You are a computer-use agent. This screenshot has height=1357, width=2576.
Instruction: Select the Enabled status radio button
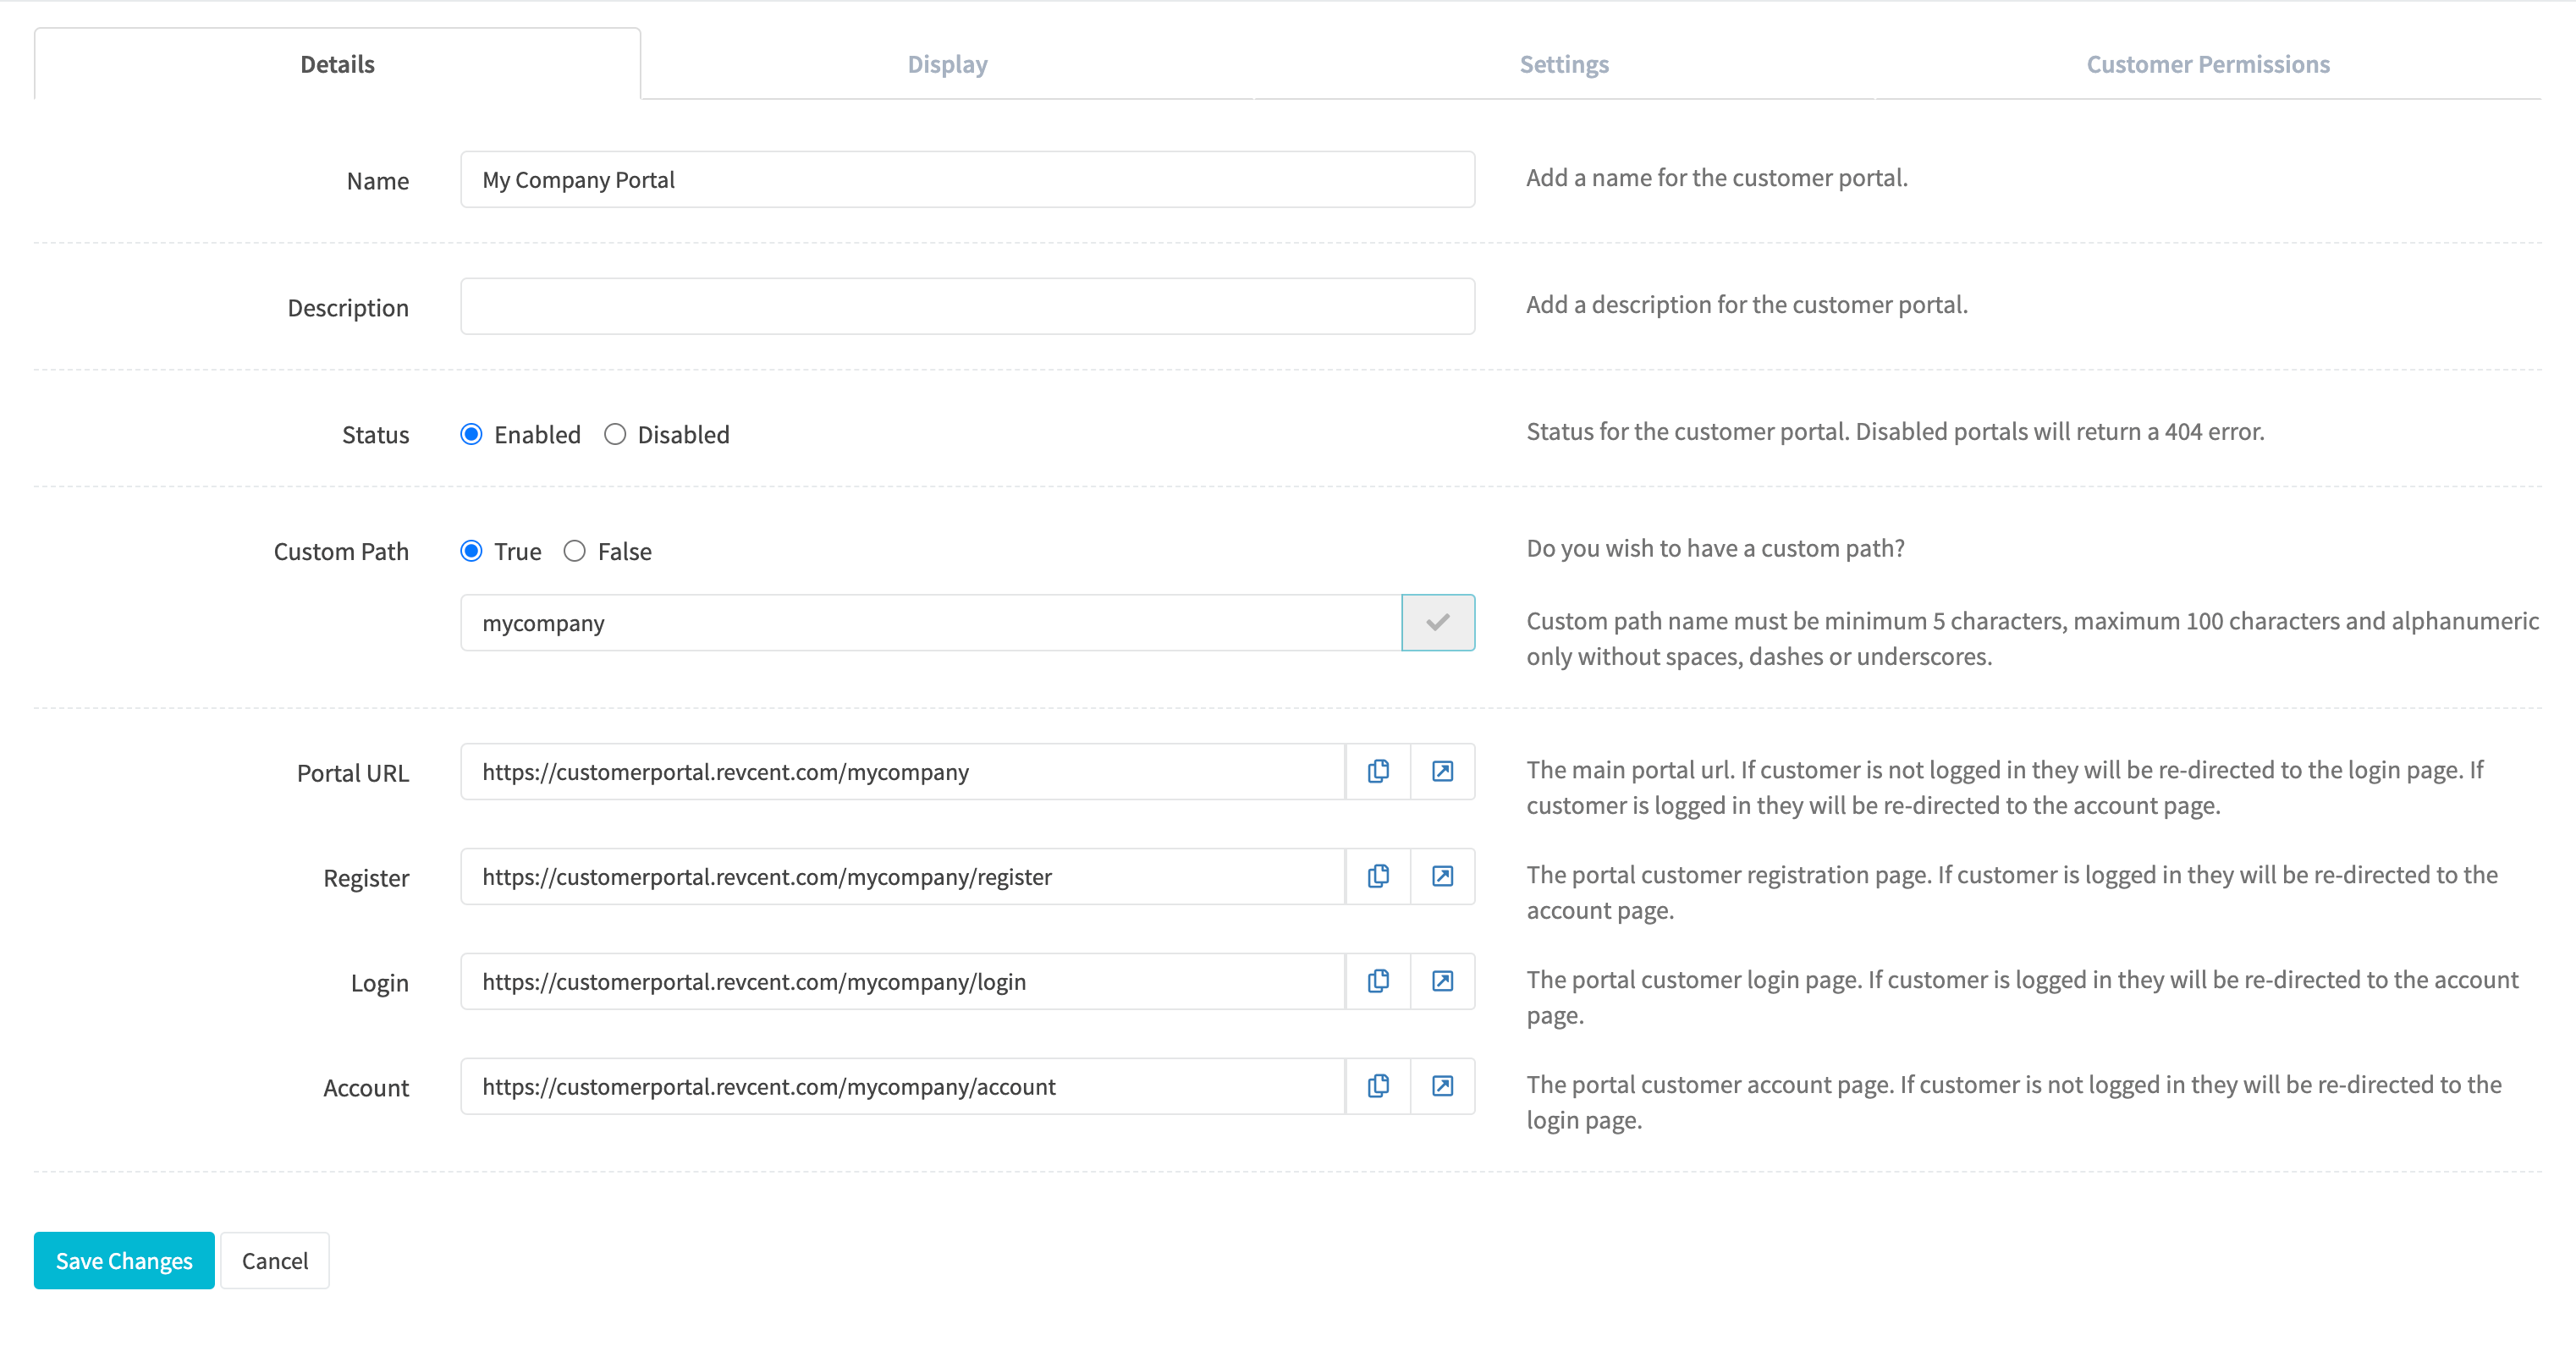[x=471, y=434]
